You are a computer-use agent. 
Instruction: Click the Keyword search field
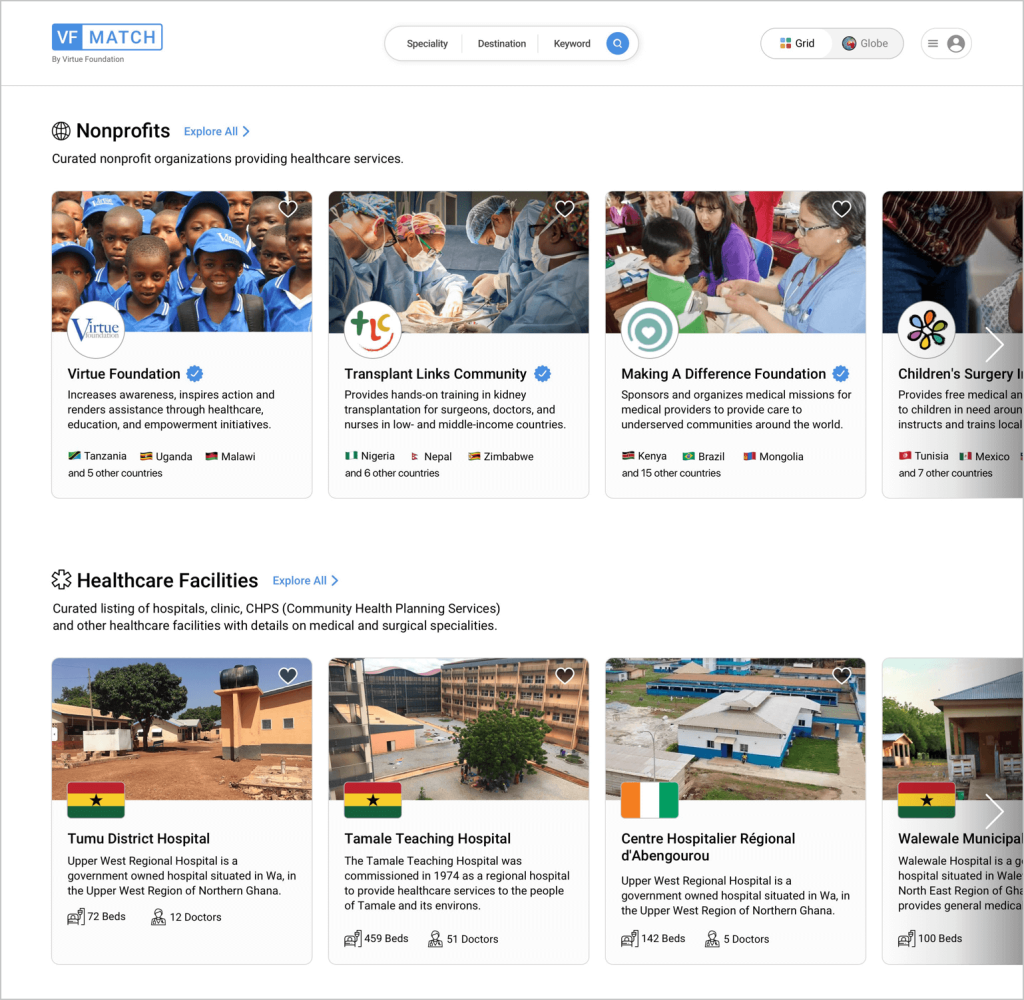[572, 44]
